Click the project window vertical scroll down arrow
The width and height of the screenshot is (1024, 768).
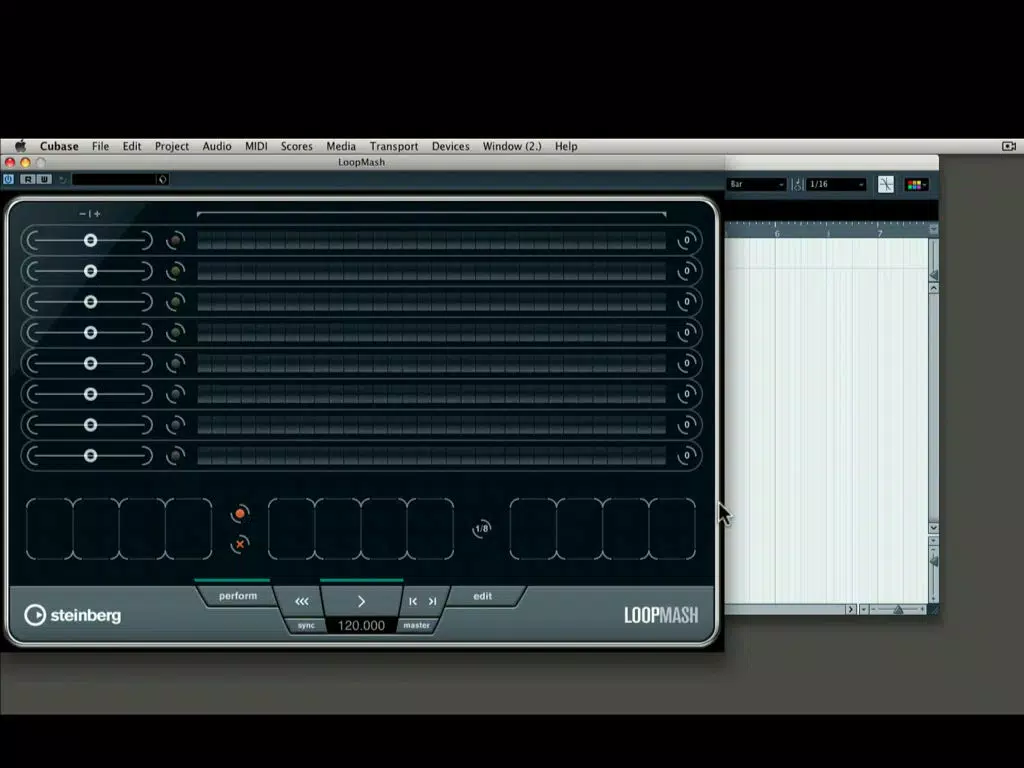(x=933, y=528)
